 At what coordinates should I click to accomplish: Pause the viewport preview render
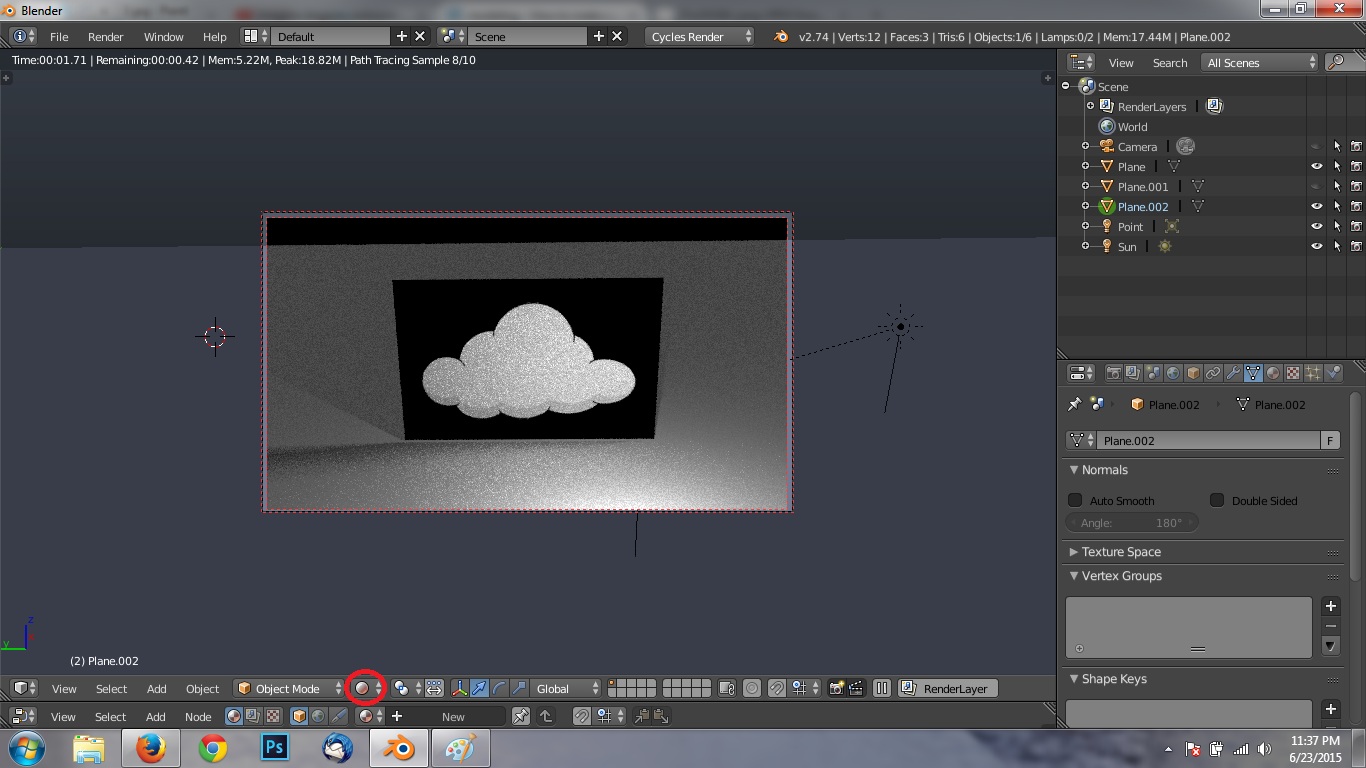[882, 688]
